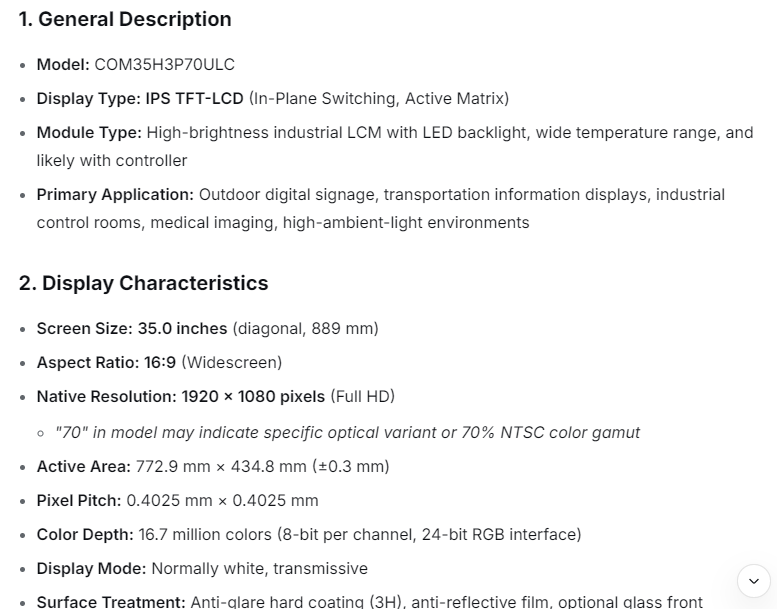The height and width of the screenshot is (609, 777).
Task: Click the "(Widescreen)" text
Action: 231,362
